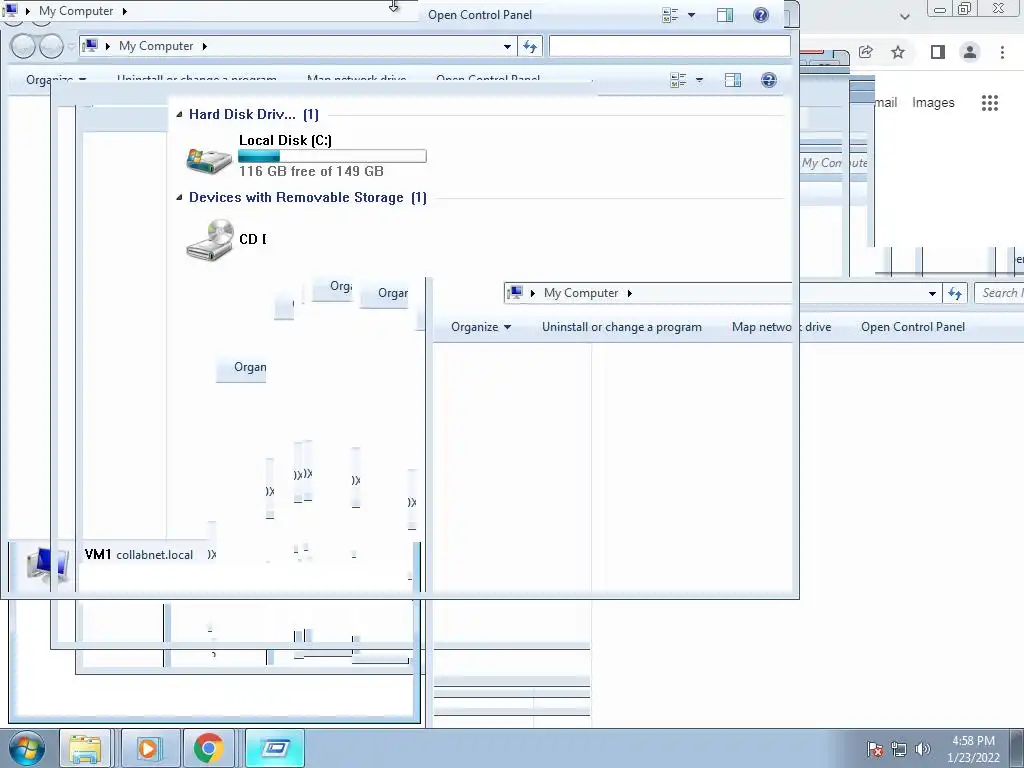1024x768 pixels.
Task: Open Chrome's side panel icon
Action: click(x=938, y=52)
